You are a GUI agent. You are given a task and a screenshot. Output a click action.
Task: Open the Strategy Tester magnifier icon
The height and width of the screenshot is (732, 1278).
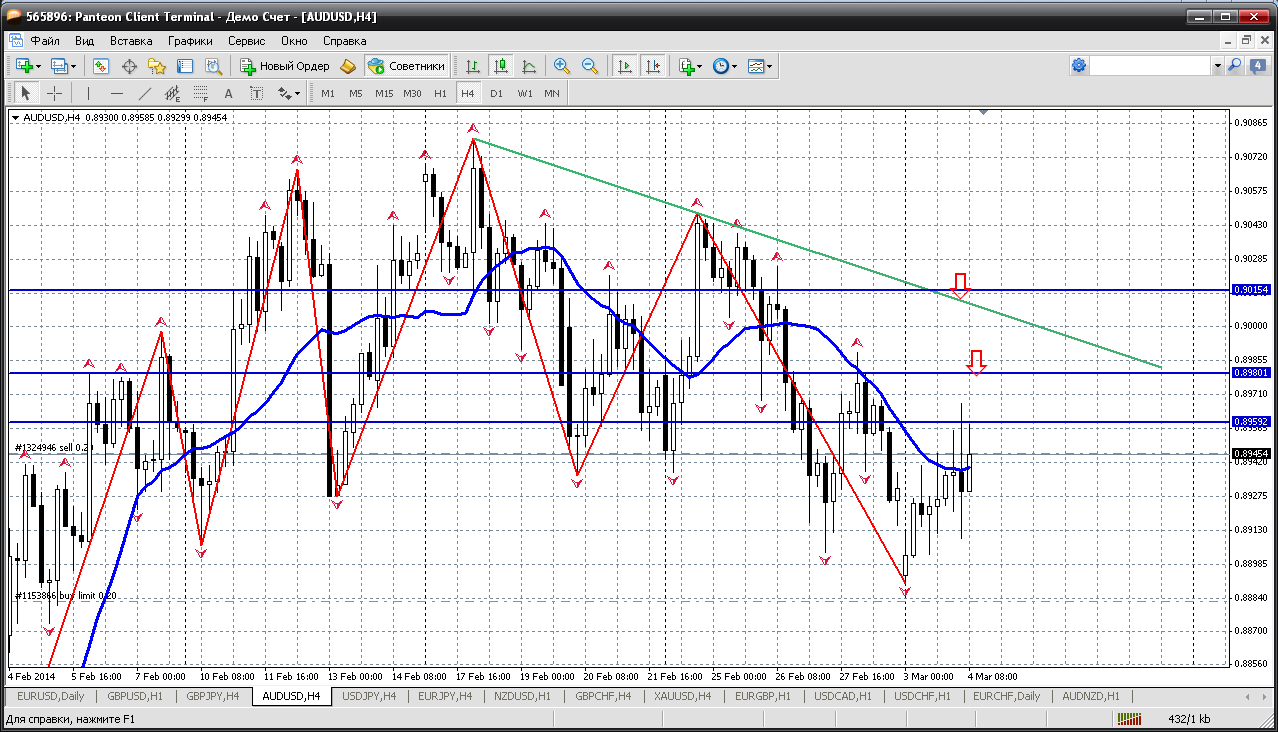point(213,66)
